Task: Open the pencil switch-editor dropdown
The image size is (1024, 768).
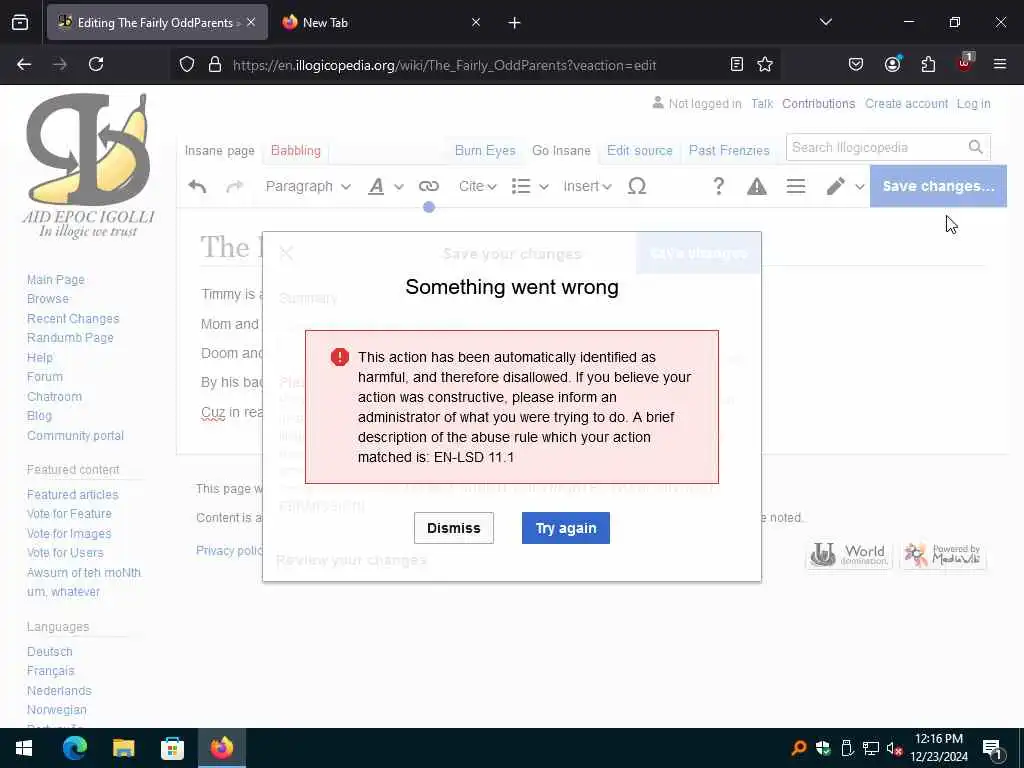Action: (845, 187)
